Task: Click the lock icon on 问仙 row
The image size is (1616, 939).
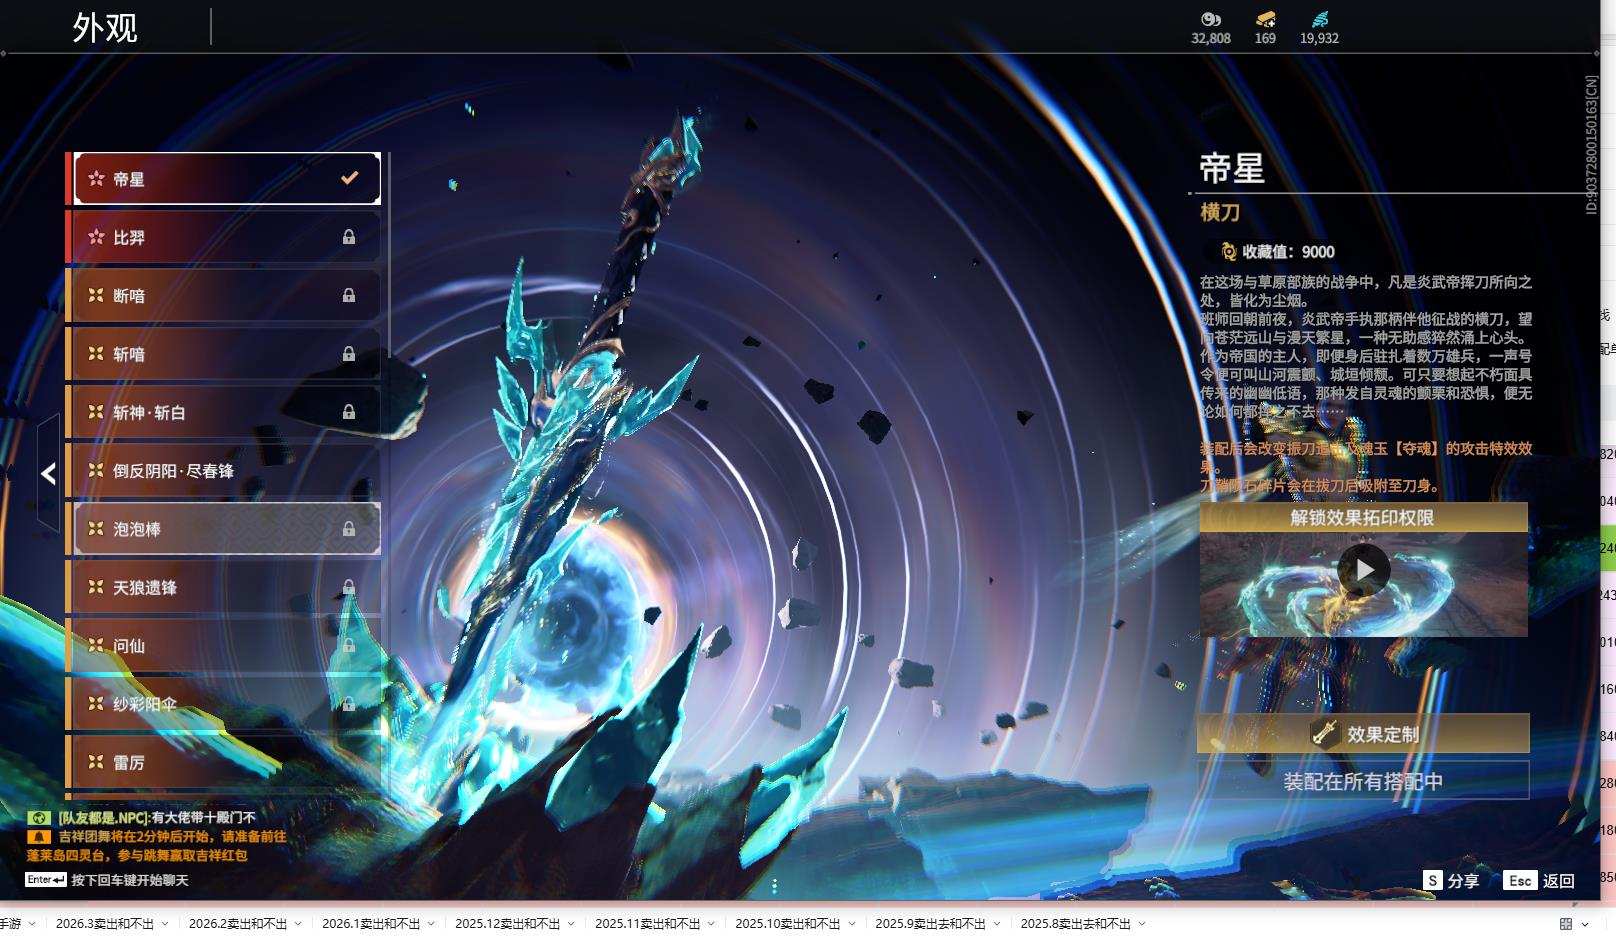Action: (349, 645)
